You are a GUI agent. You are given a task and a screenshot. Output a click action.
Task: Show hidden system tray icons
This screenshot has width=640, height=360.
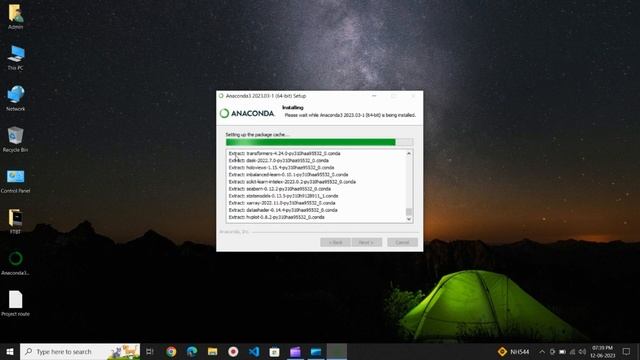pyautogui.click(x=542, y=351)
